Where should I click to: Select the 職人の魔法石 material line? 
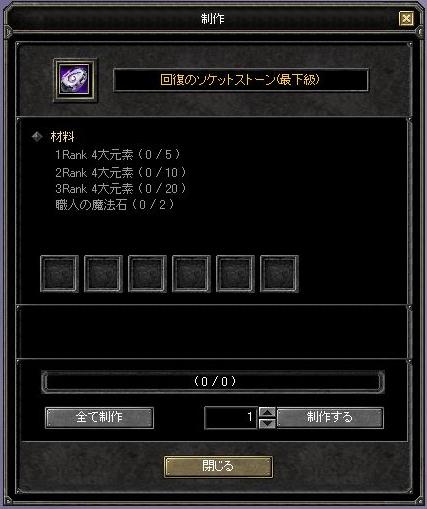pos(115,205)
